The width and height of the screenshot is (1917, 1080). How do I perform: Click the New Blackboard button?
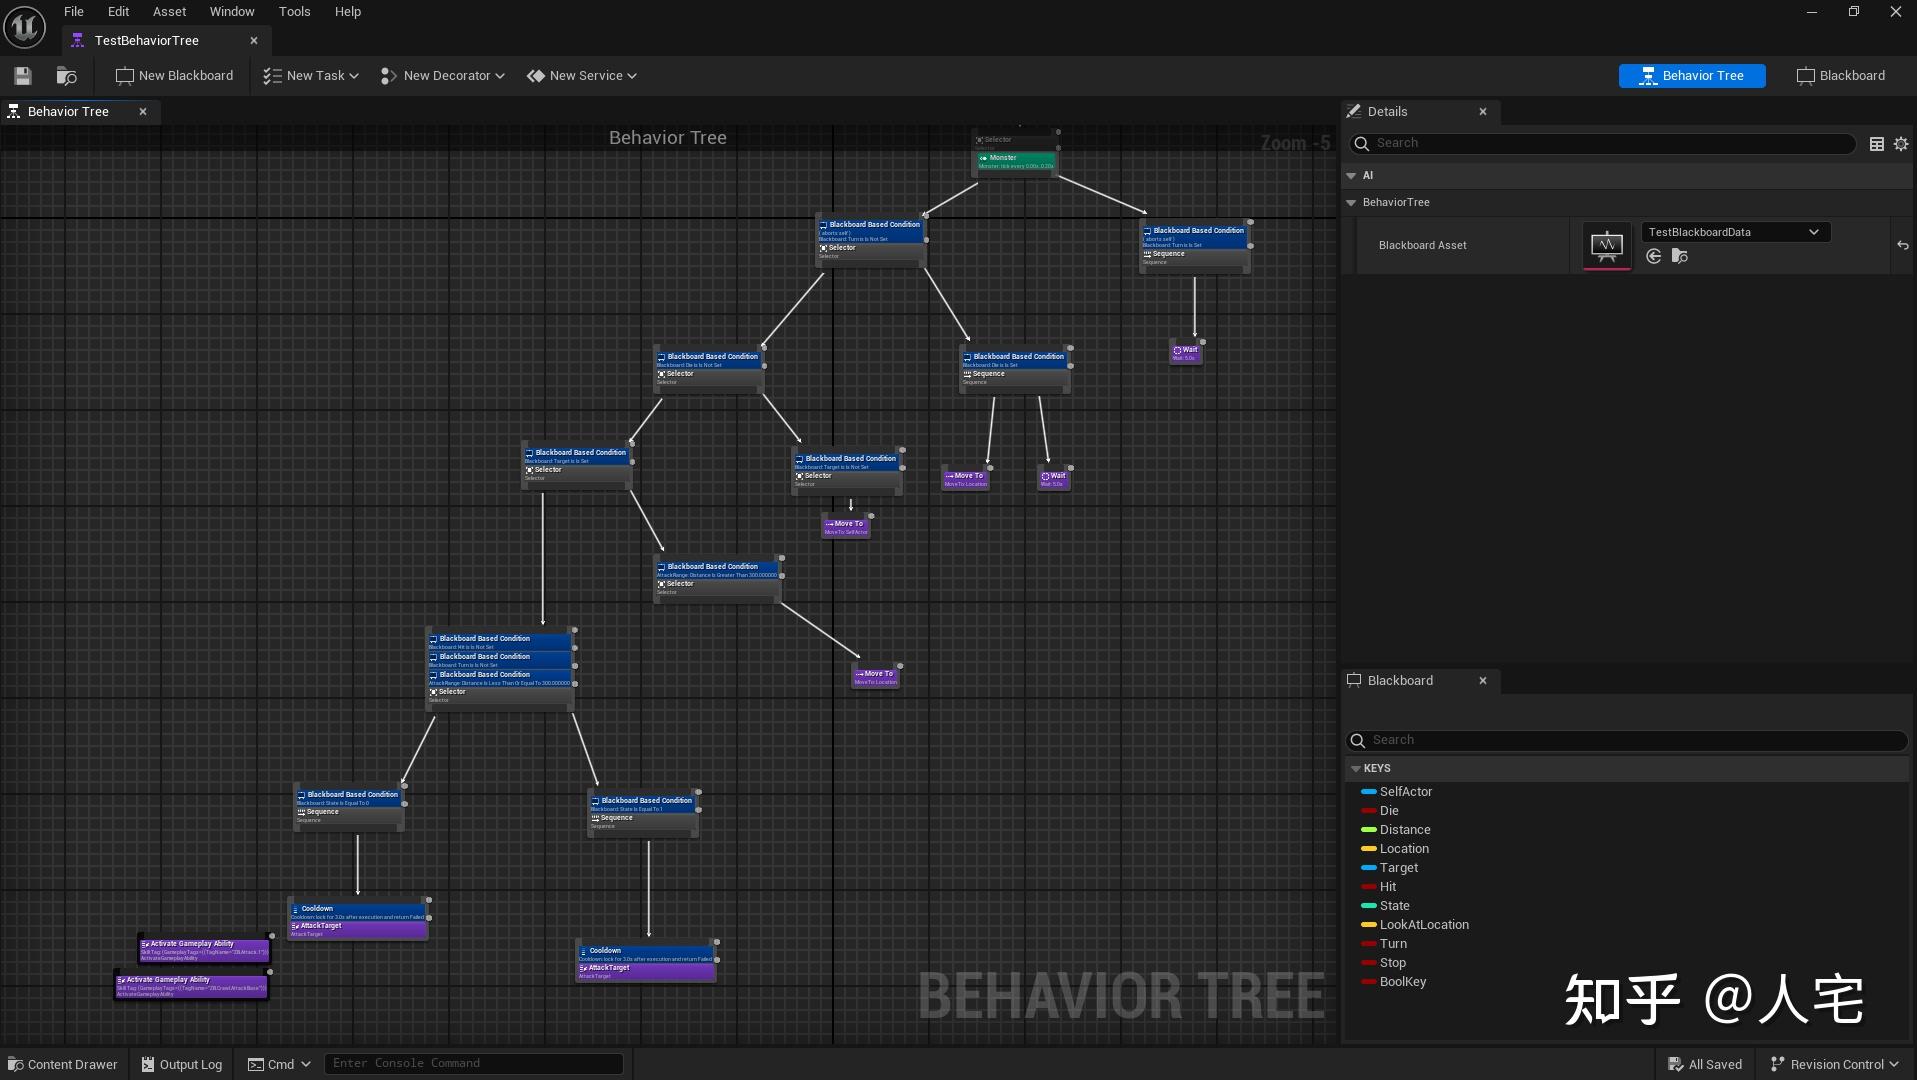(175, 76)
